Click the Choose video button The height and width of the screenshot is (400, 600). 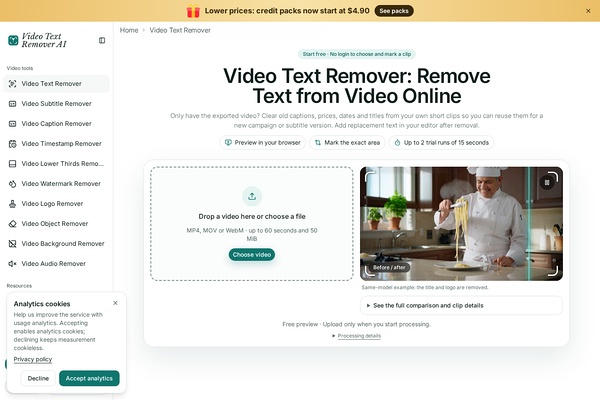point(252,255)
